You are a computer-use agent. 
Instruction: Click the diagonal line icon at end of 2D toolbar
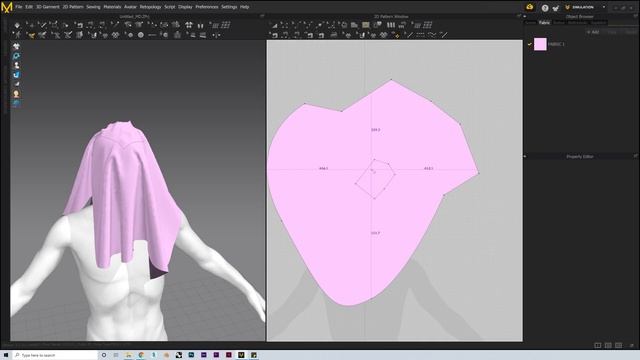444,36
